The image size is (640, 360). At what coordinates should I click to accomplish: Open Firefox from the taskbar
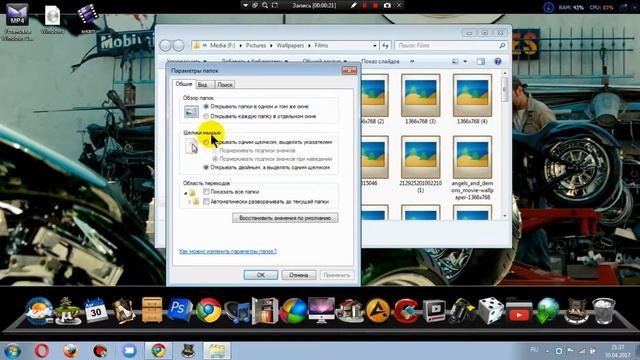click(71, 351)
